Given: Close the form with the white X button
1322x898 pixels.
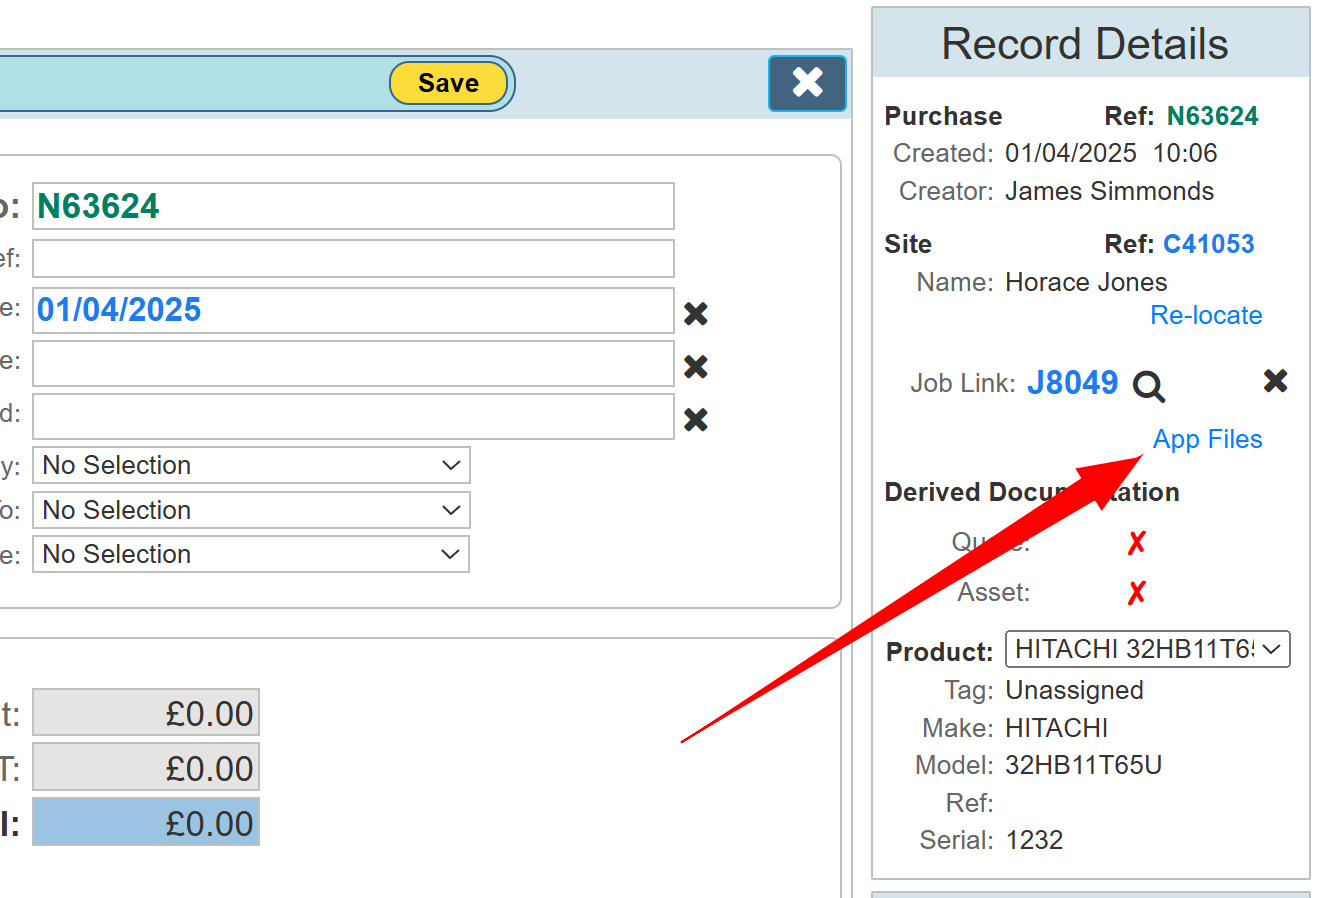Looking at the screenshot, I should pos(807,83).
